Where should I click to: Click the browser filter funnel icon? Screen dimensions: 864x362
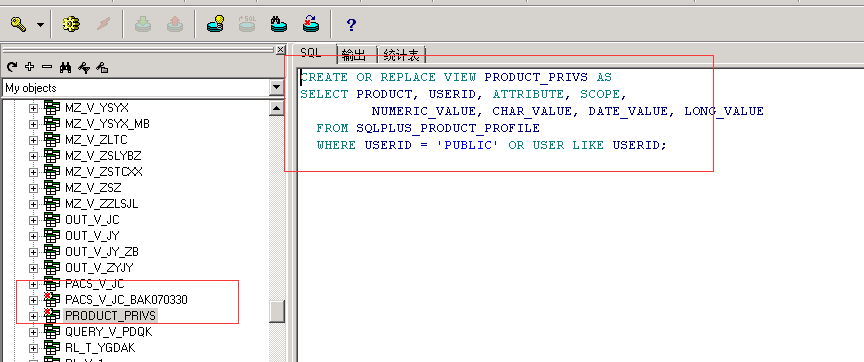[x=84, y=68]
